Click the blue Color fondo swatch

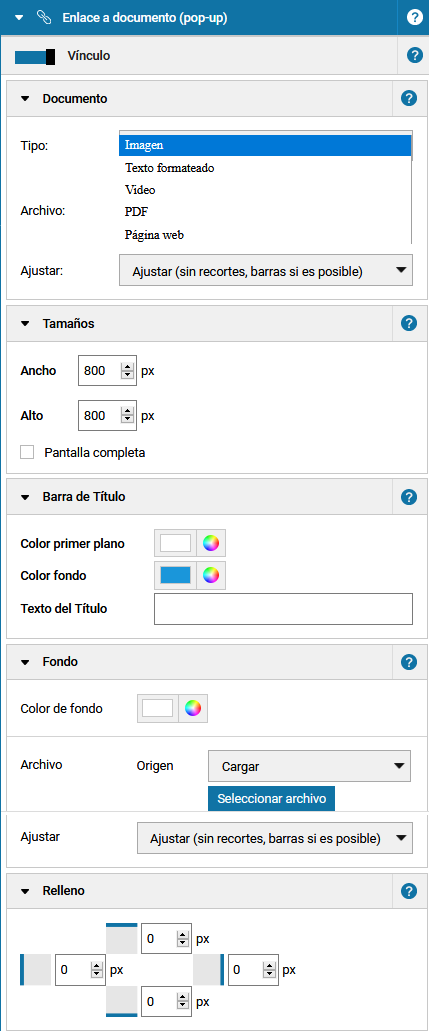176,575
